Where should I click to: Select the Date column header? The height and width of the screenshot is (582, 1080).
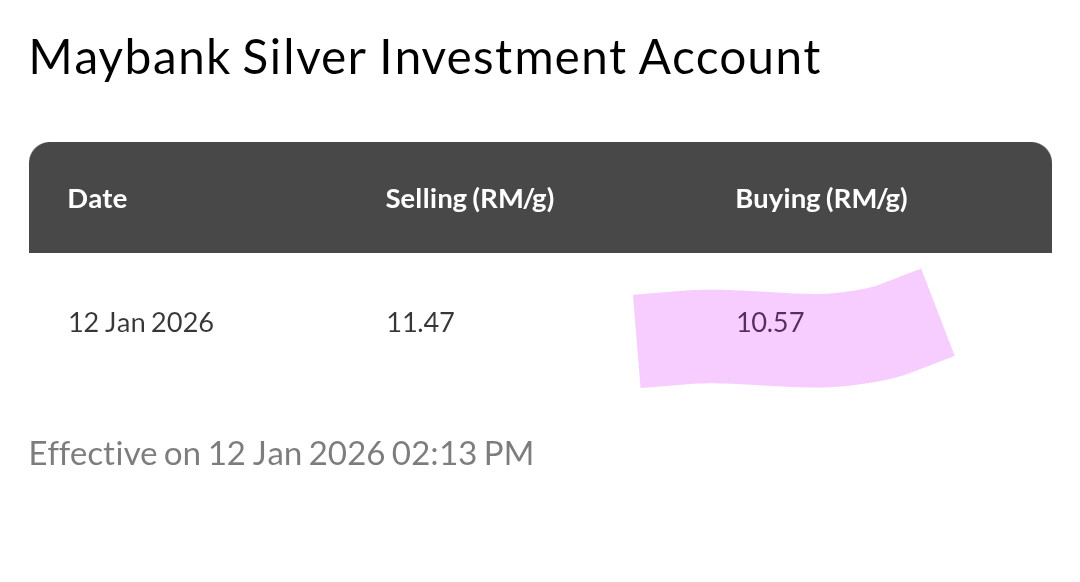pyautogui.click(x=97, y=198)
